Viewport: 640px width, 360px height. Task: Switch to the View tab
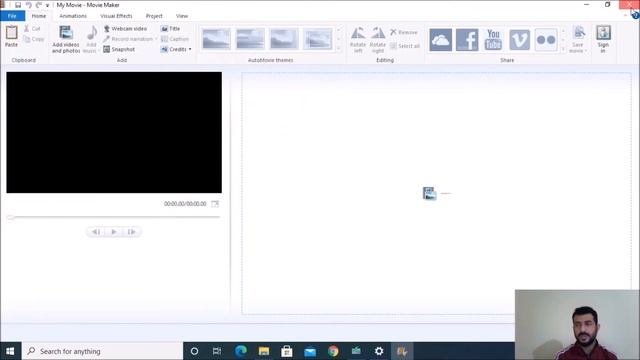[x=182, y=16]
